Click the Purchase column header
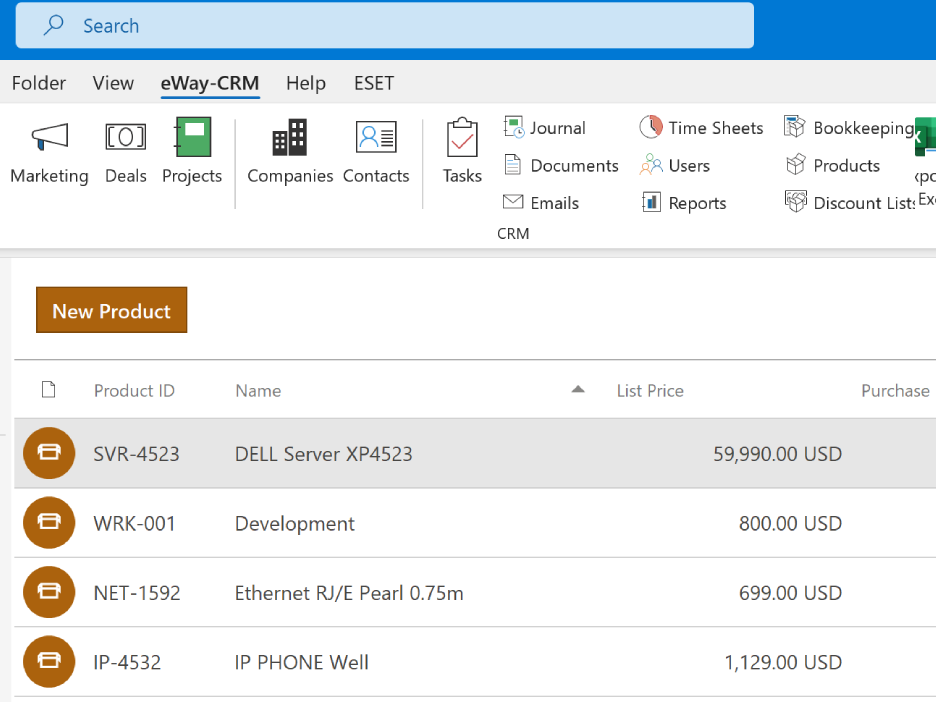 895,390
